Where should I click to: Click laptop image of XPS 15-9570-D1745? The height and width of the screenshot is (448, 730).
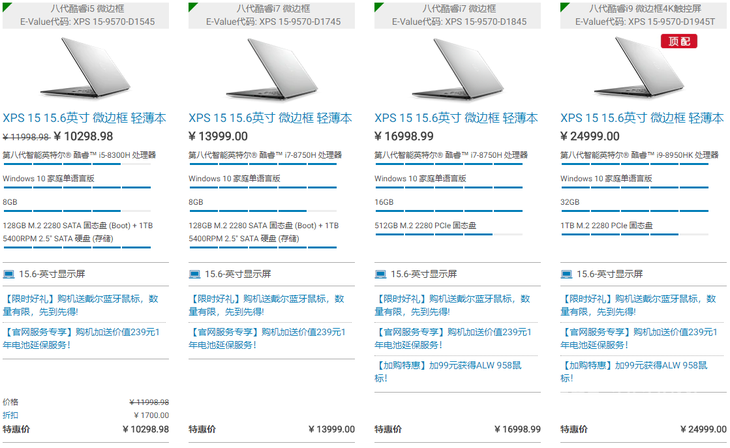(x=271, y=68)
